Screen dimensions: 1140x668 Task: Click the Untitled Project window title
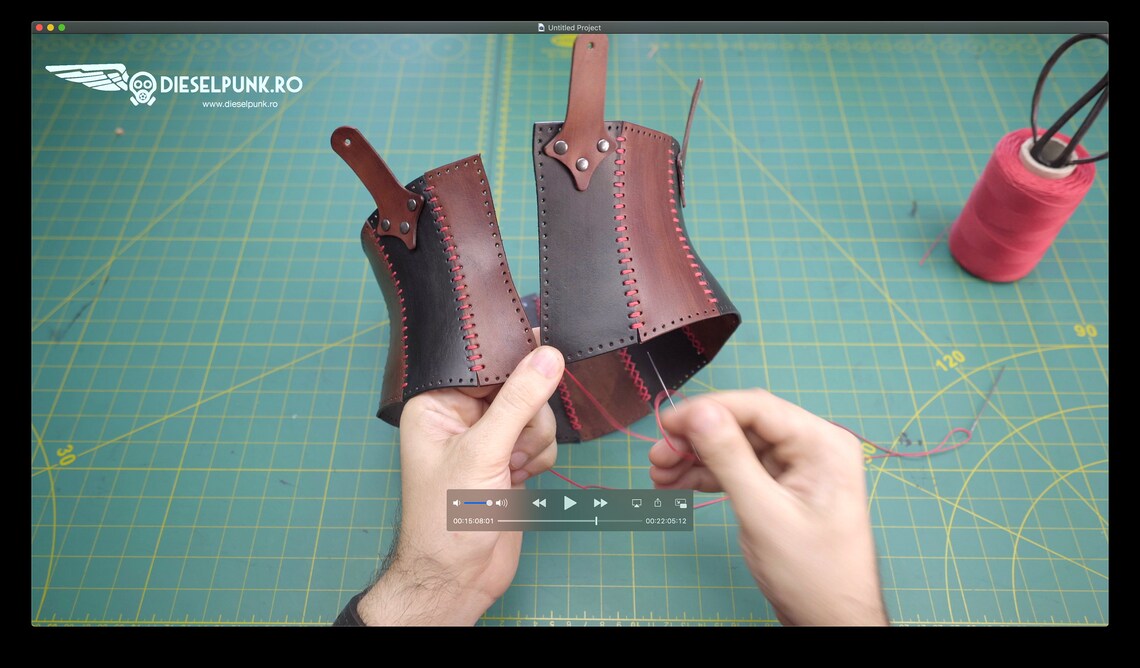click(575, 28)
